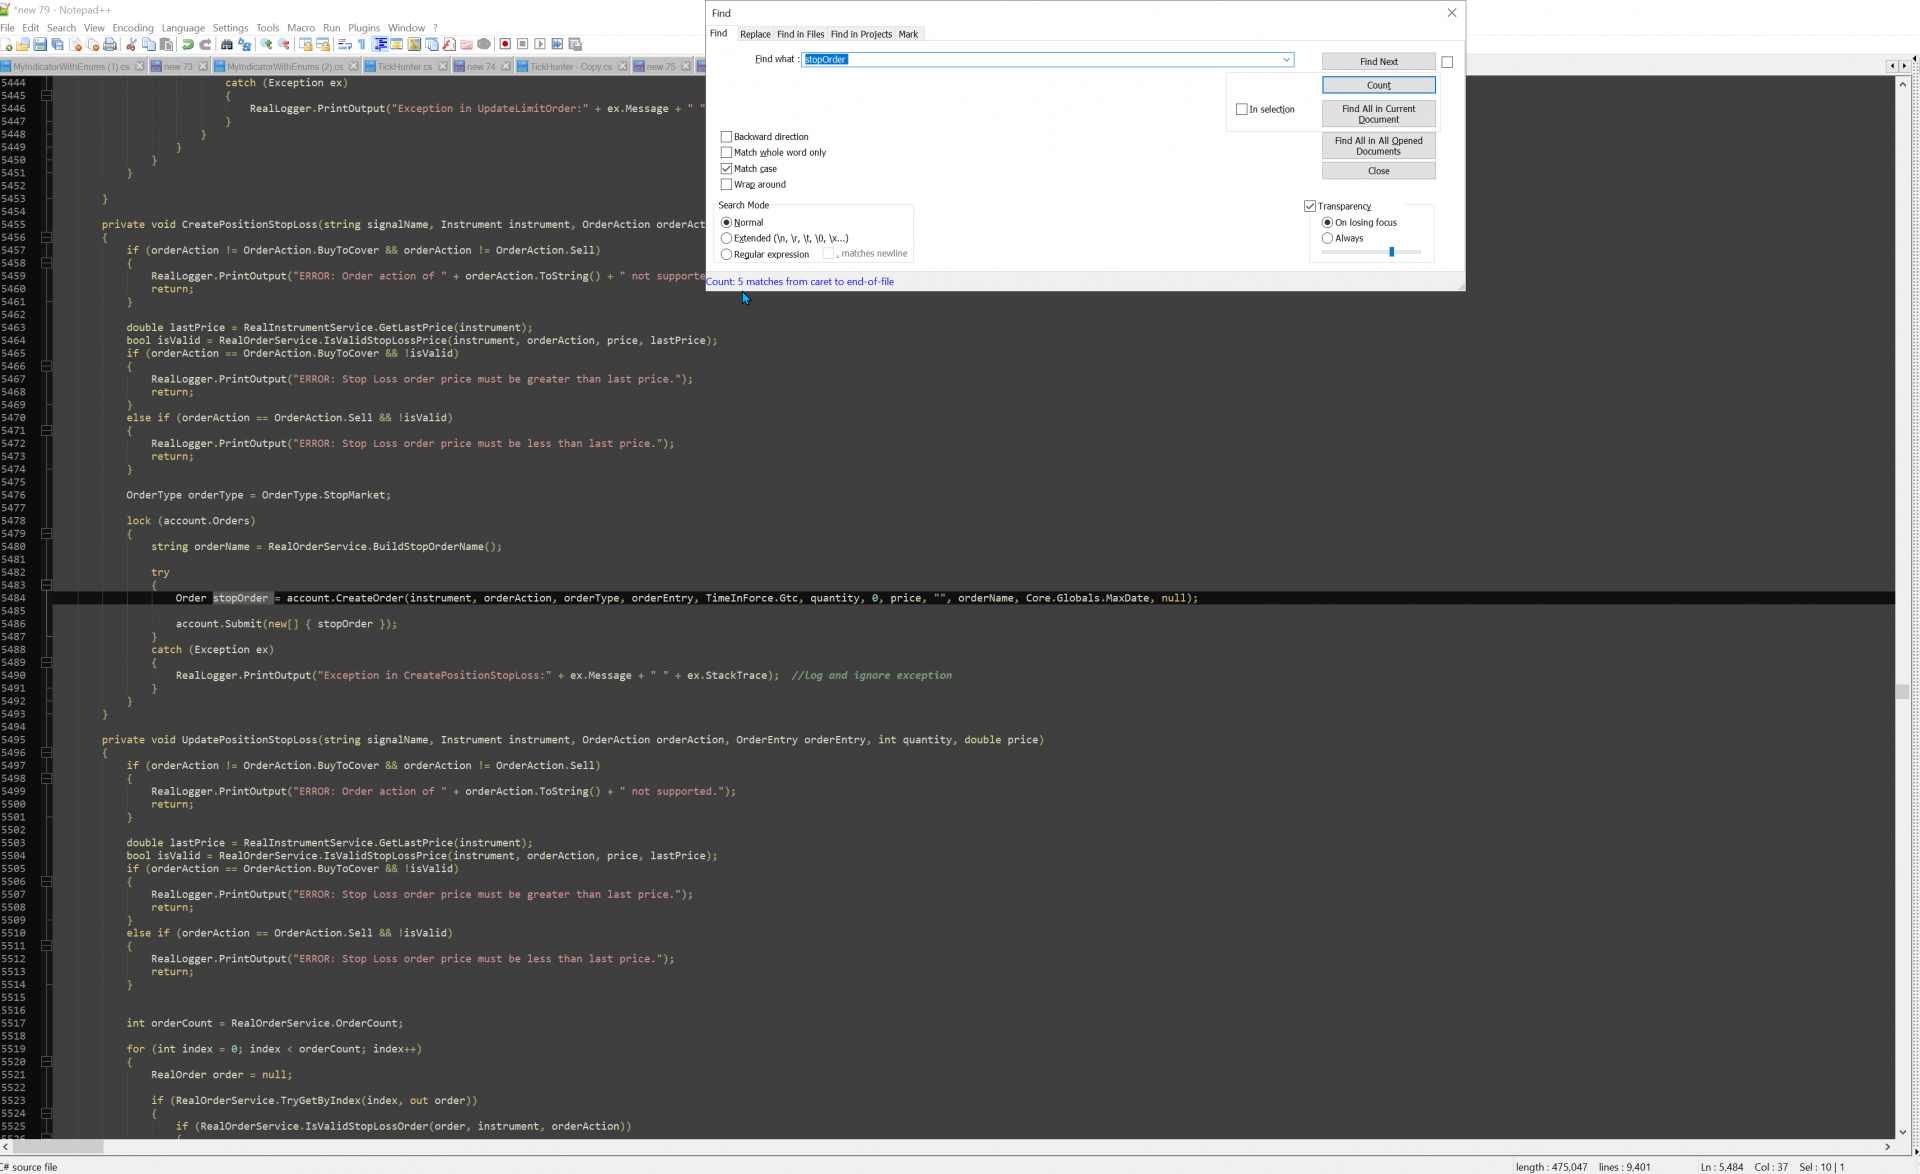Switch to the TickHunter.cs document tab
This screenshot has height=1174, width=1920.
click(404, 66)
